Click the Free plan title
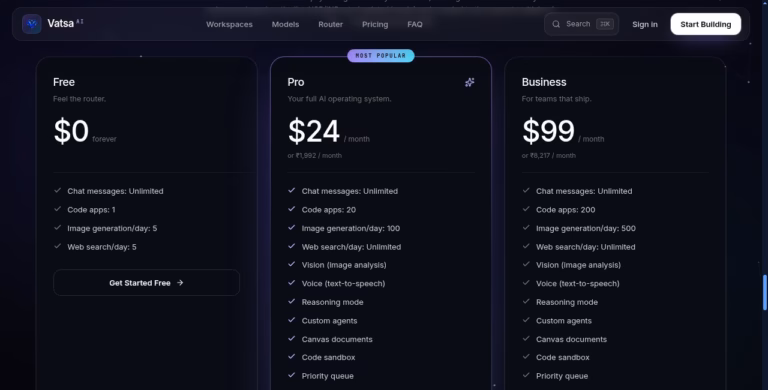768x390 pixels. (64, 82)
